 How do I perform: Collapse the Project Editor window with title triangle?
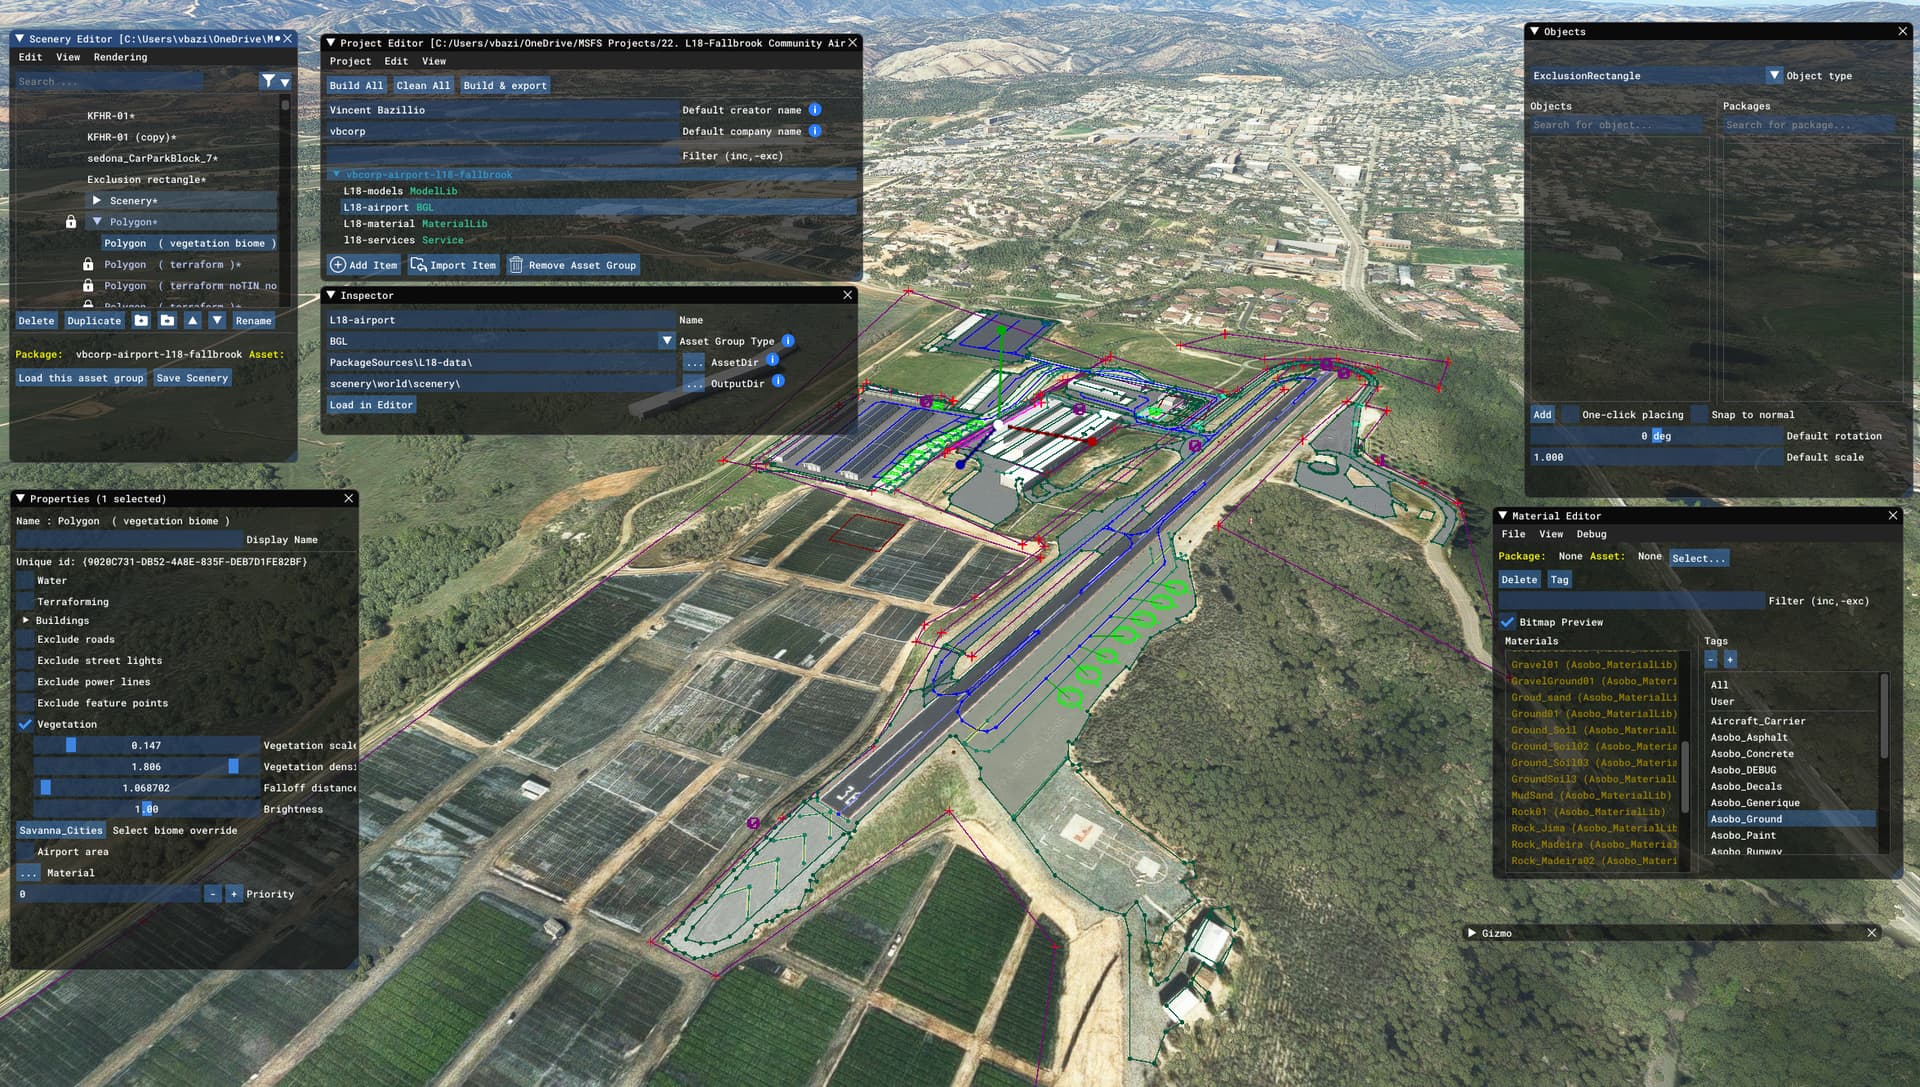pos(330,43)
